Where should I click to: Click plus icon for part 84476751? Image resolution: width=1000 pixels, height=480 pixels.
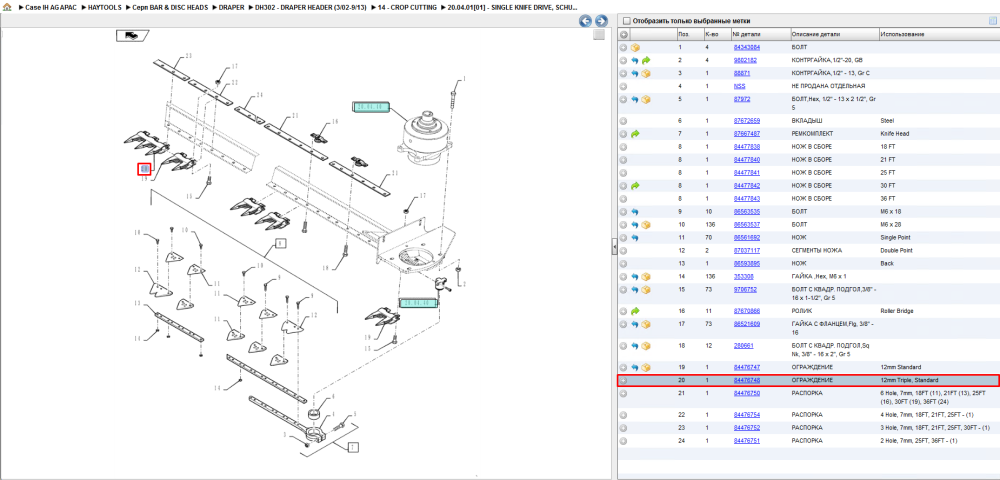(624, 440)
